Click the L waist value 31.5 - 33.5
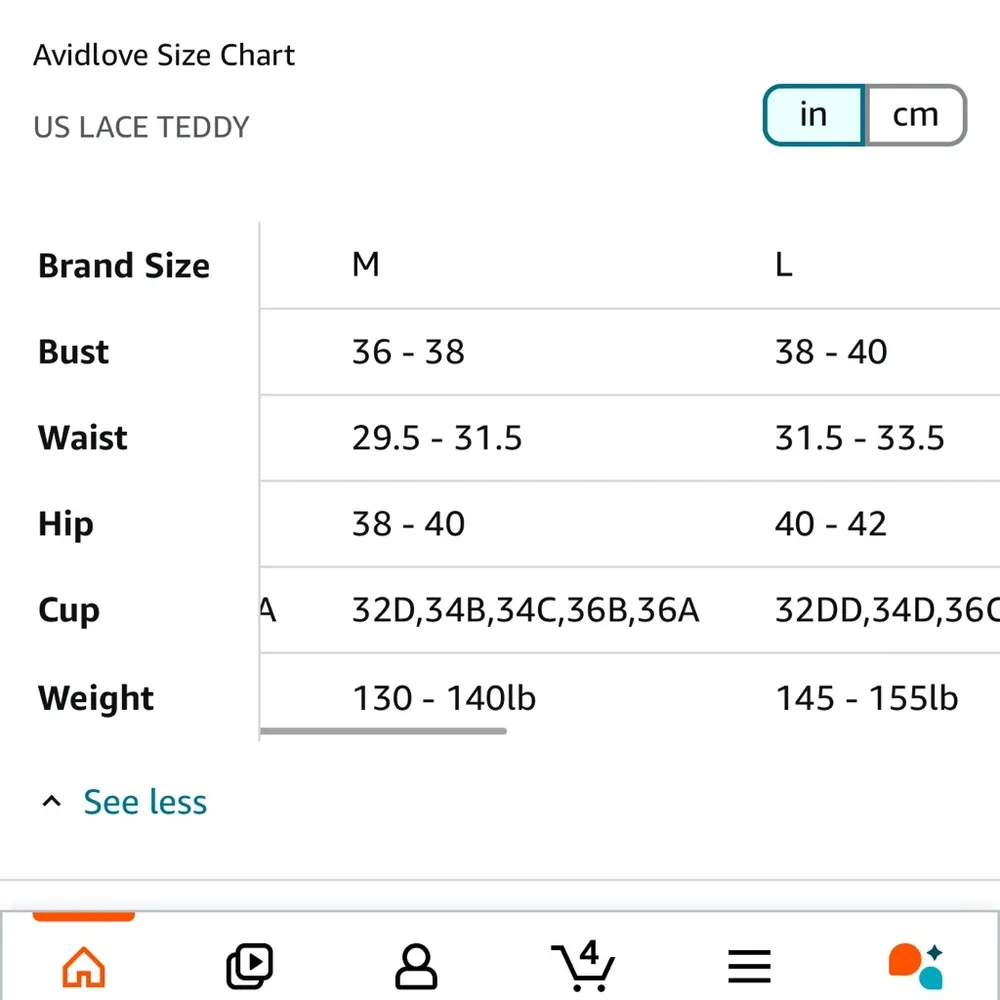The image size is (1000, 1000). pos(859,438)
